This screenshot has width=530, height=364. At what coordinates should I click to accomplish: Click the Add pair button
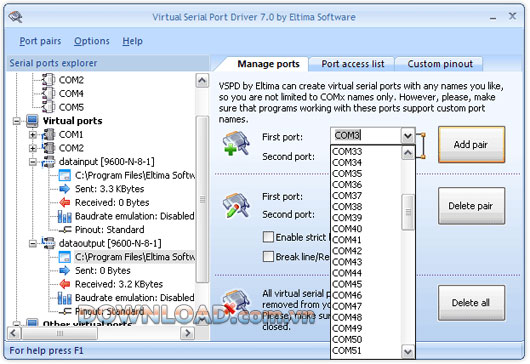coord(471,145)
